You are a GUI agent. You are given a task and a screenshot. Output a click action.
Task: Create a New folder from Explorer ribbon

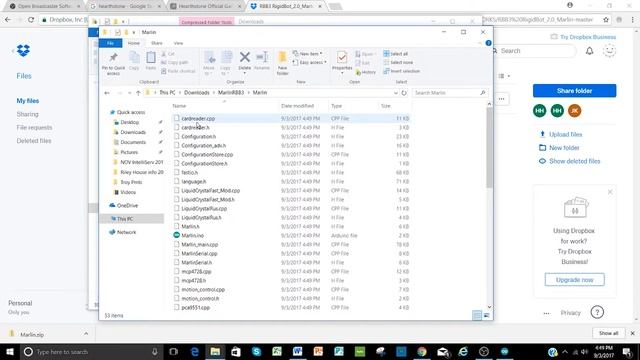[282, 63]
